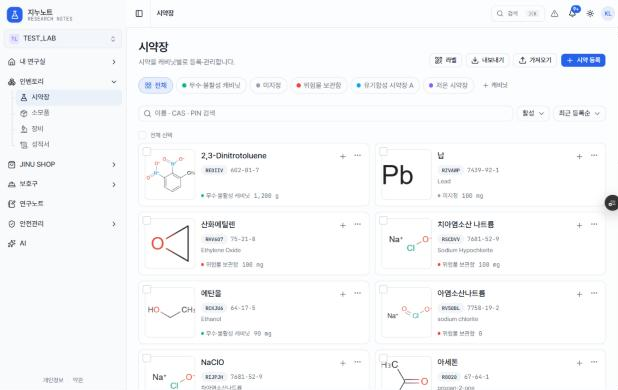Open the 연구노트 sidebar item

[63, 204]
